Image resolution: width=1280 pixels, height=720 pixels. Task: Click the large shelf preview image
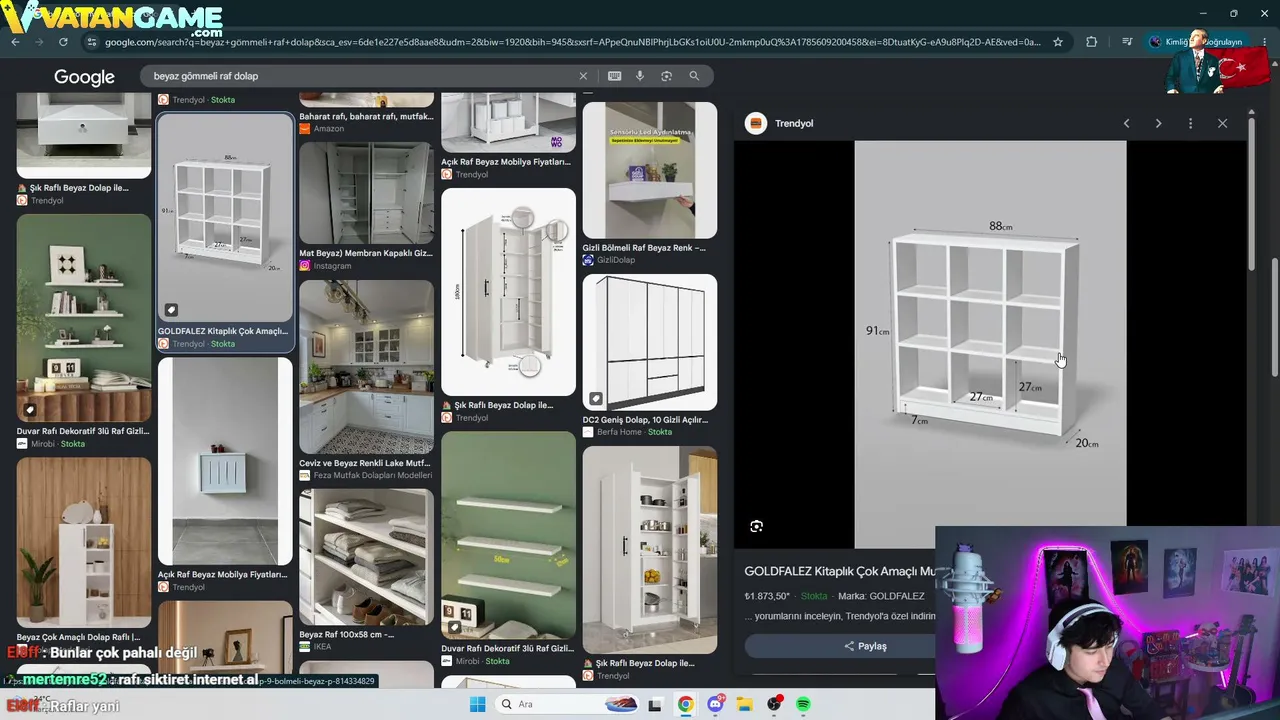(x=990, y=344)
